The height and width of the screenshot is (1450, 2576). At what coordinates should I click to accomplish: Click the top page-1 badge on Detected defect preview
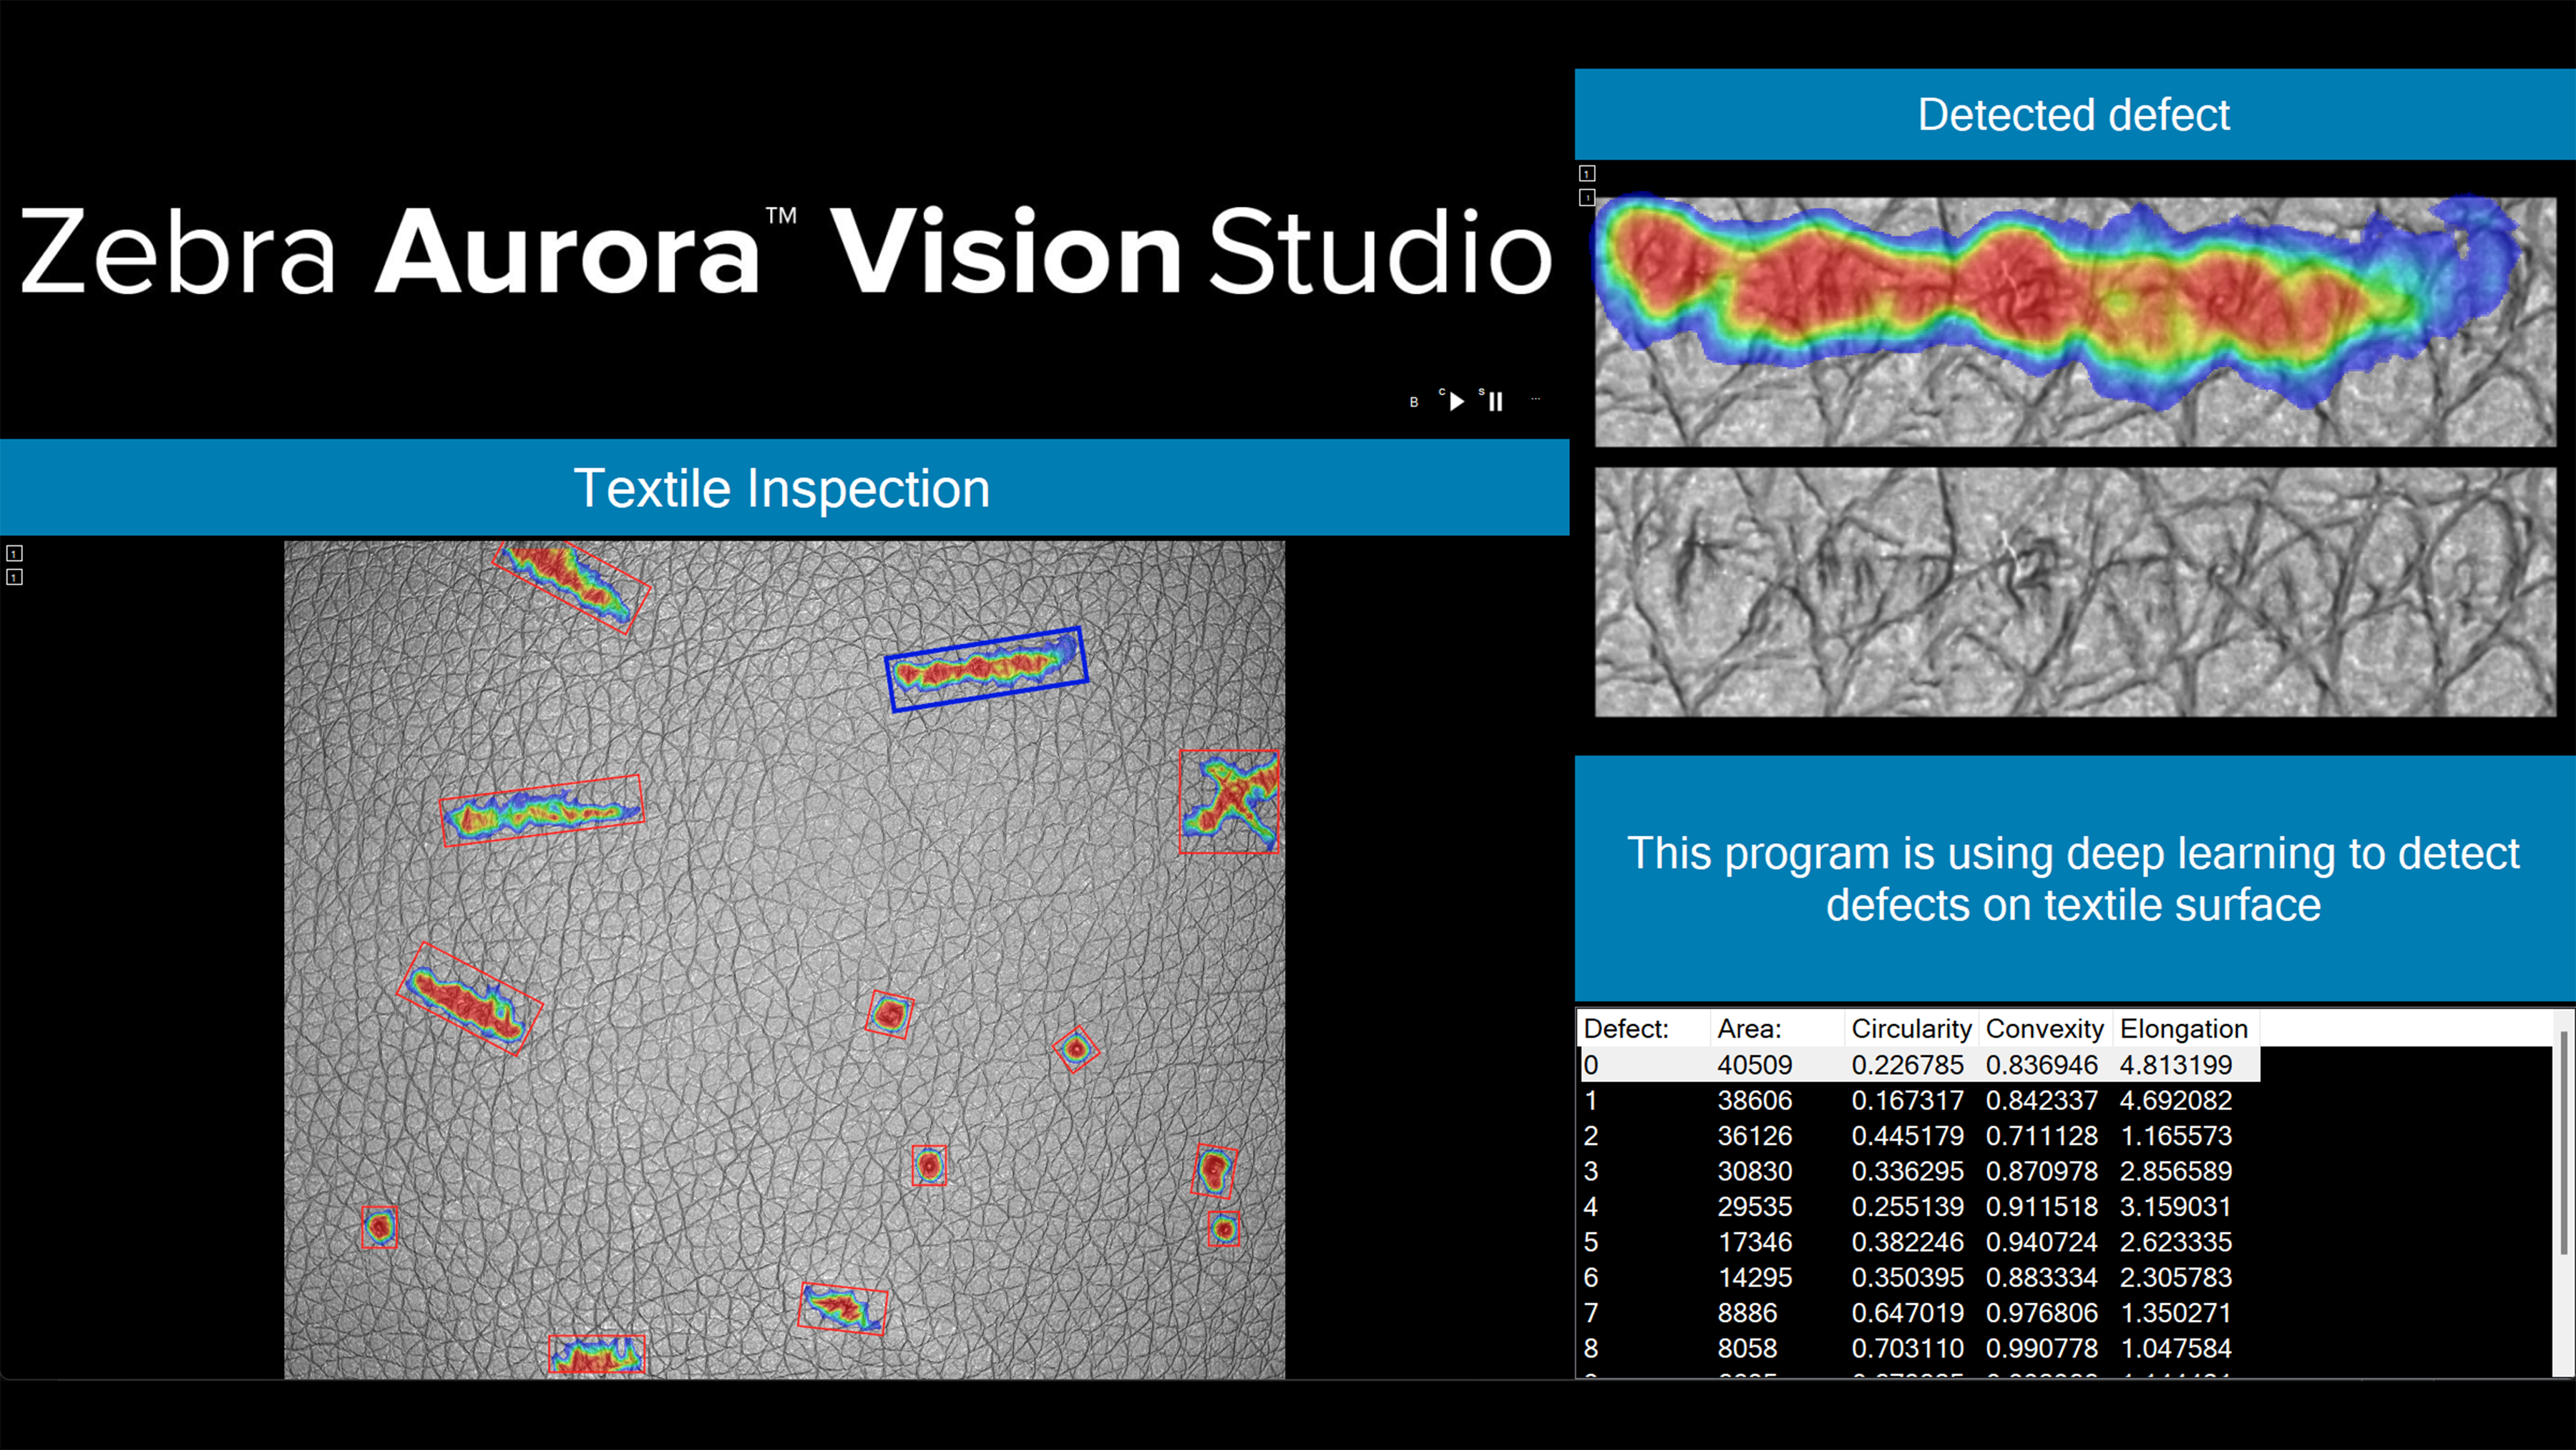tap(1587, 172)
